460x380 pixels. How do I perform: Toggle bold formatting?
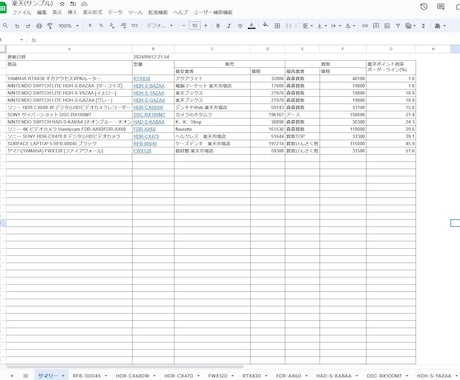click(218, 26)
